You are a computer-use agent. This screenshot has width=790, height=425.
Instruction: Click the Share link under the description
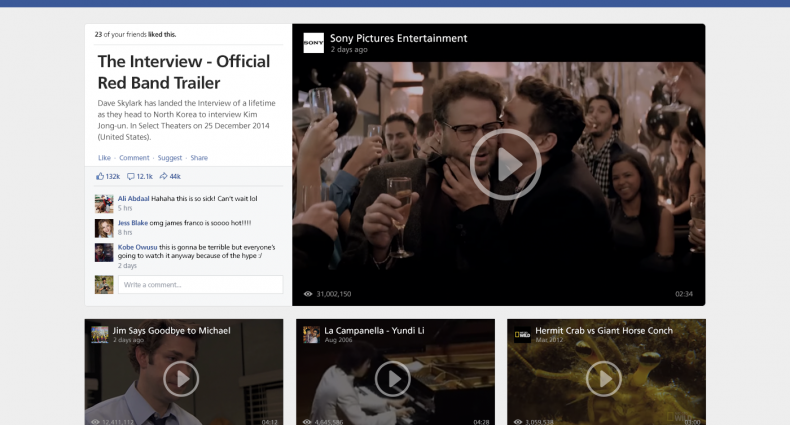click(x=199, y=158)
